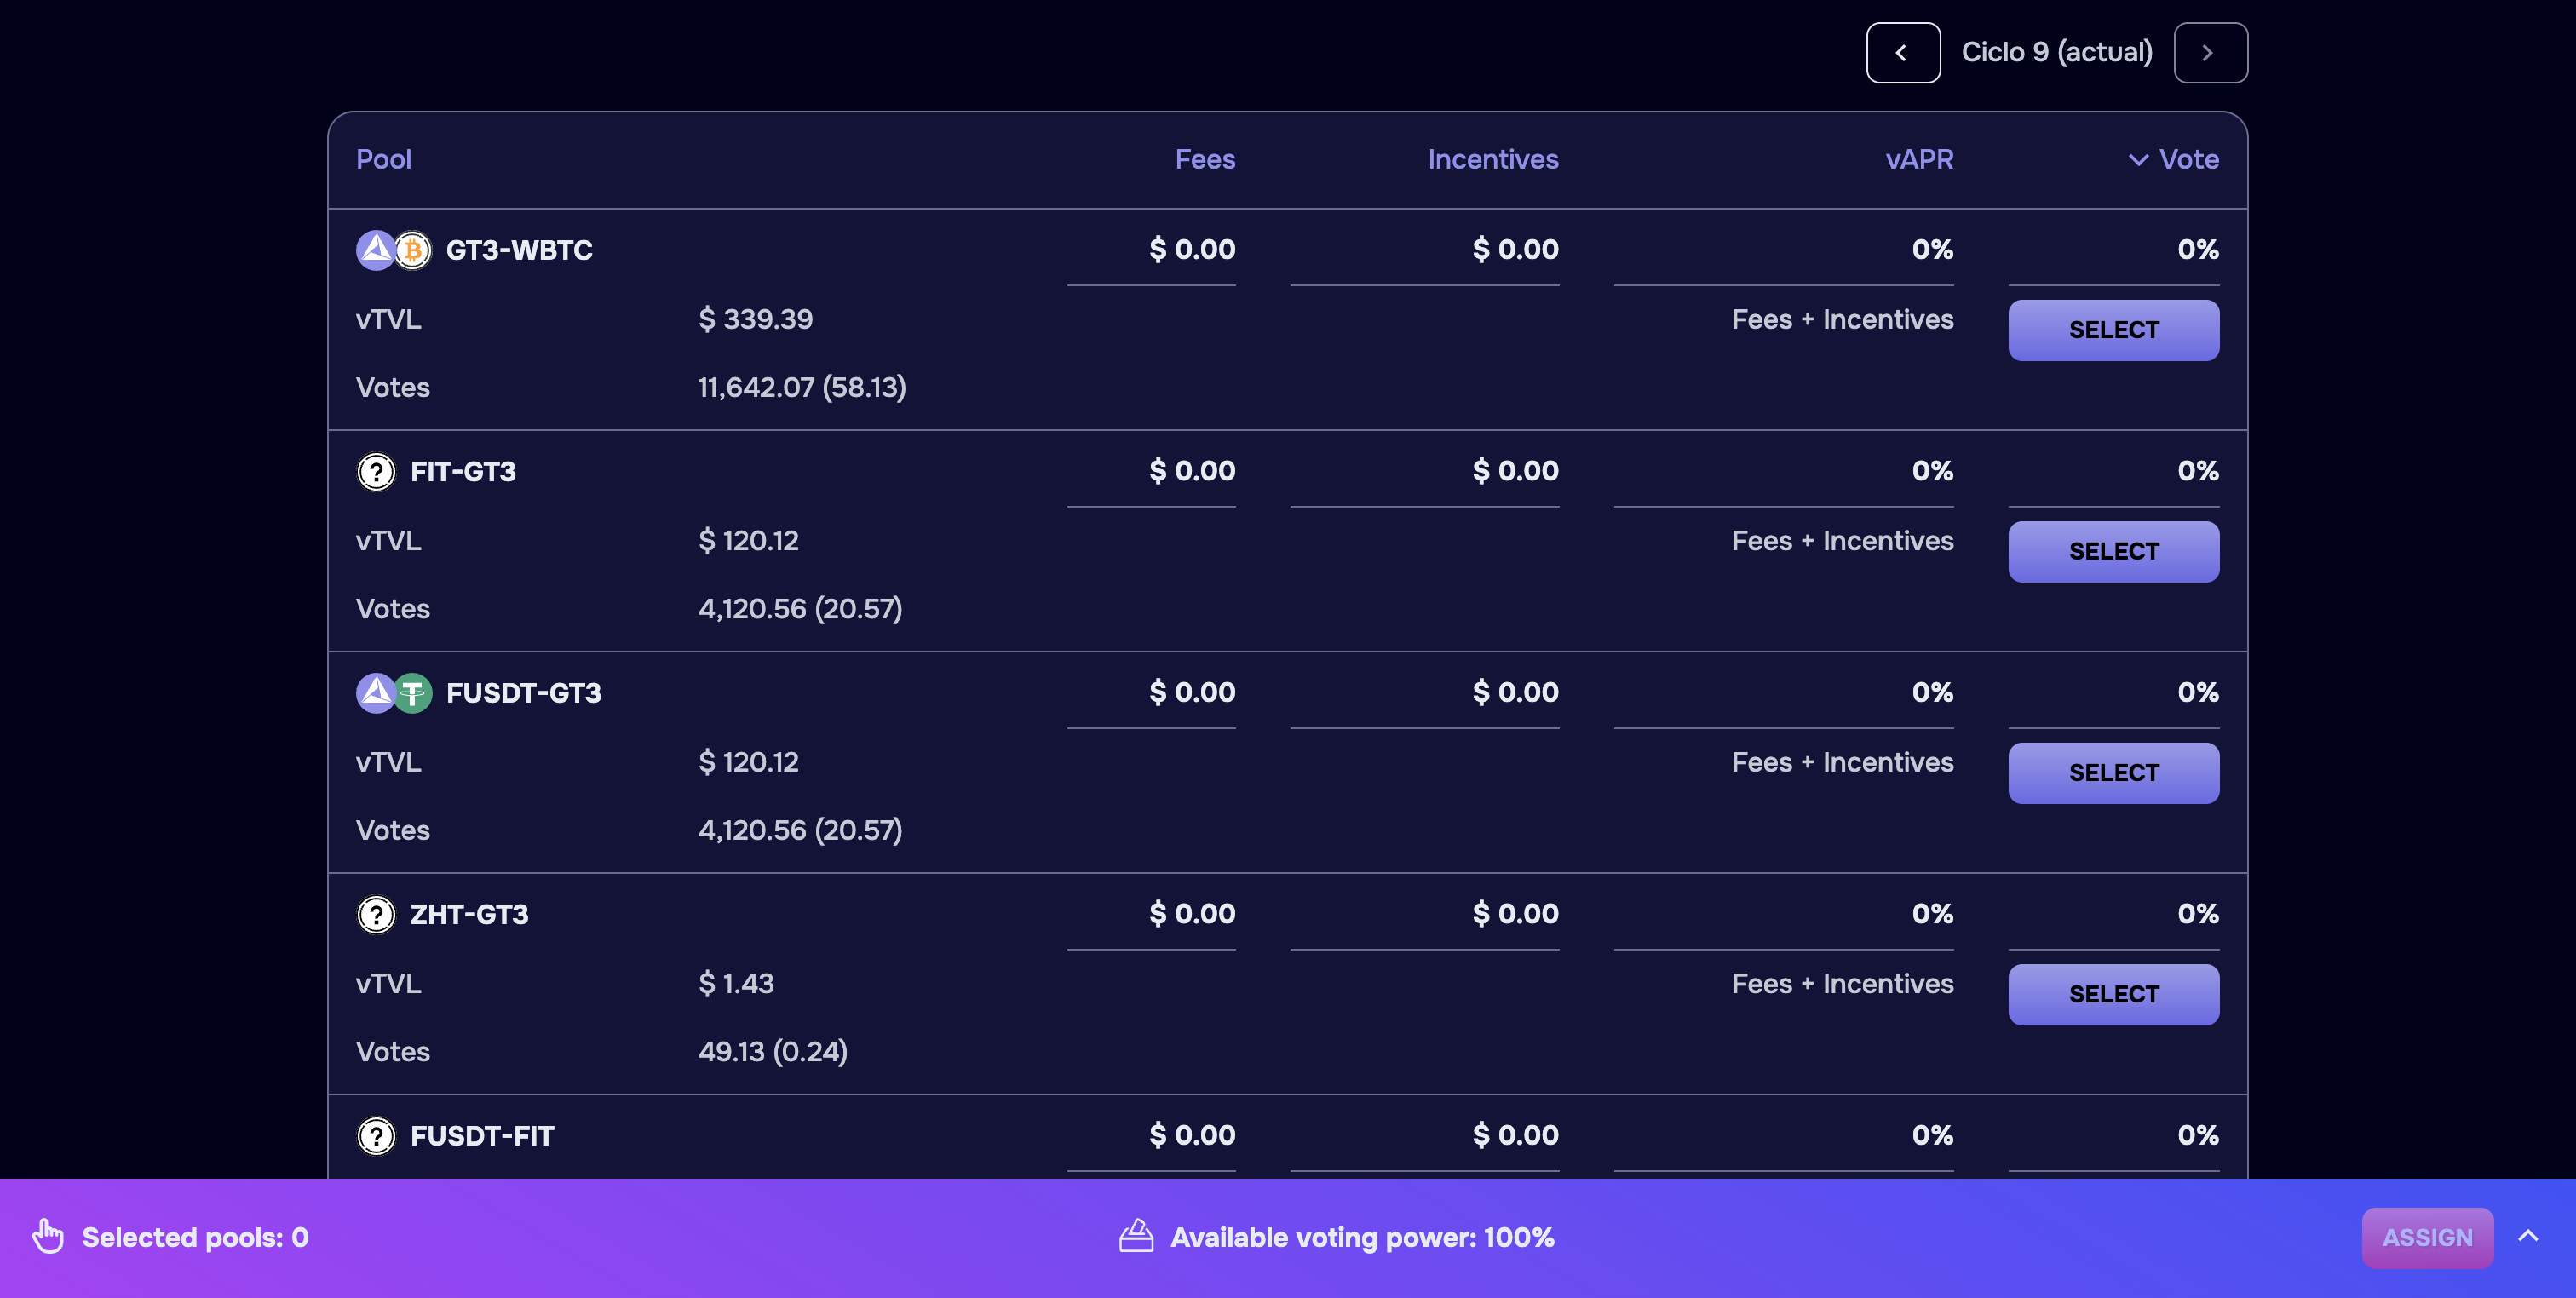Sort by the Pool column header
This screenshot has width=2576, height=1298.
tap(384, 160)
